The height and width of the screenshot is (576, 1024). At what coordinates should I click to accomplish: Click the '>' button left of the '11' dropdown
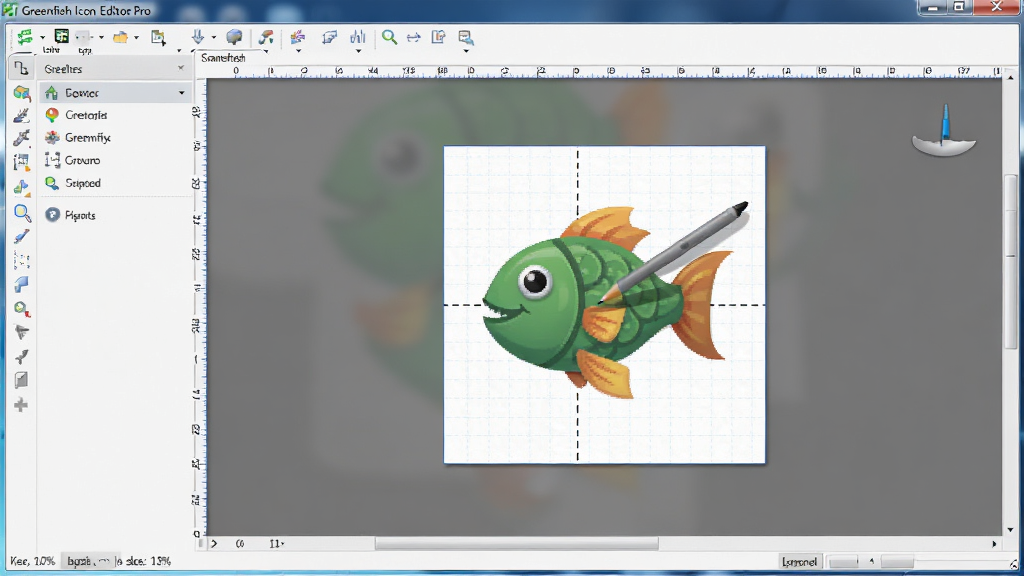coord(214,543)
